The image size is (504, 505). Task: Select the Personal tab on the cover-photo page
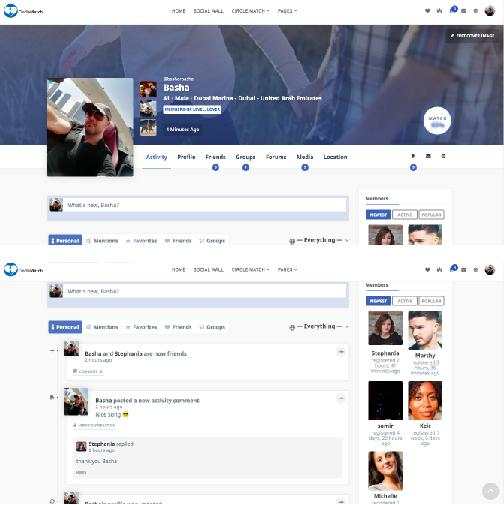click(65, 240)
